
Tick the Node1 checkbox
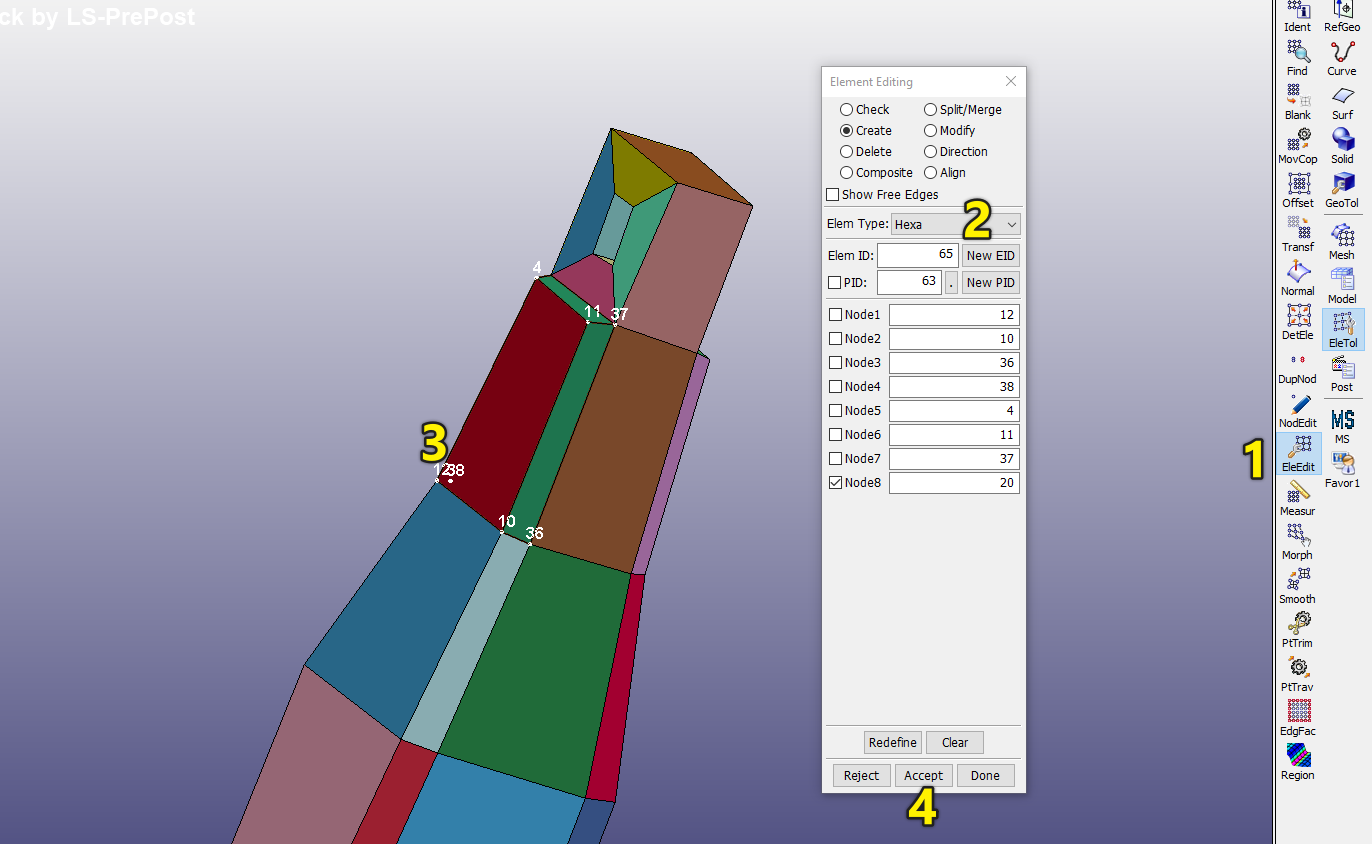point(835,315)
